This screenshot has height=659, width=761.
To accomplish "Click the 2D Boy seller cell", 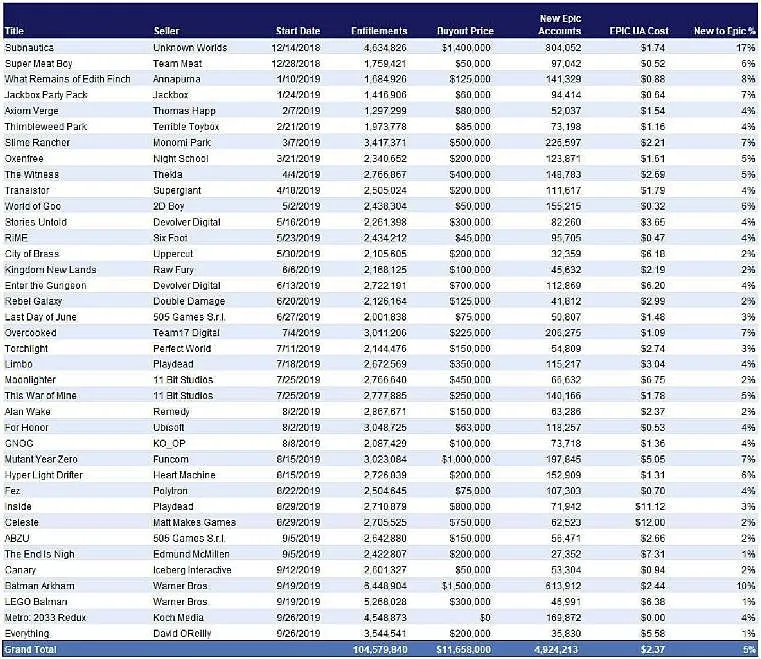I will click(168, 206).
